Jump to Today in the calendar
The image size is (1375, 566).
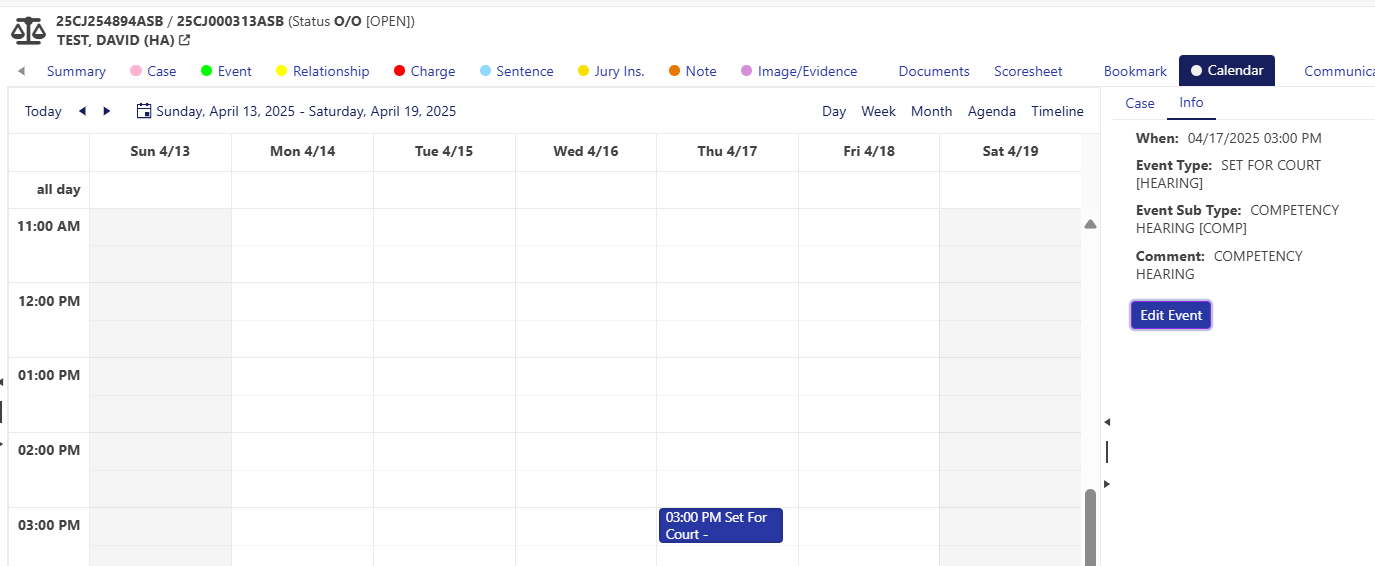43,111
